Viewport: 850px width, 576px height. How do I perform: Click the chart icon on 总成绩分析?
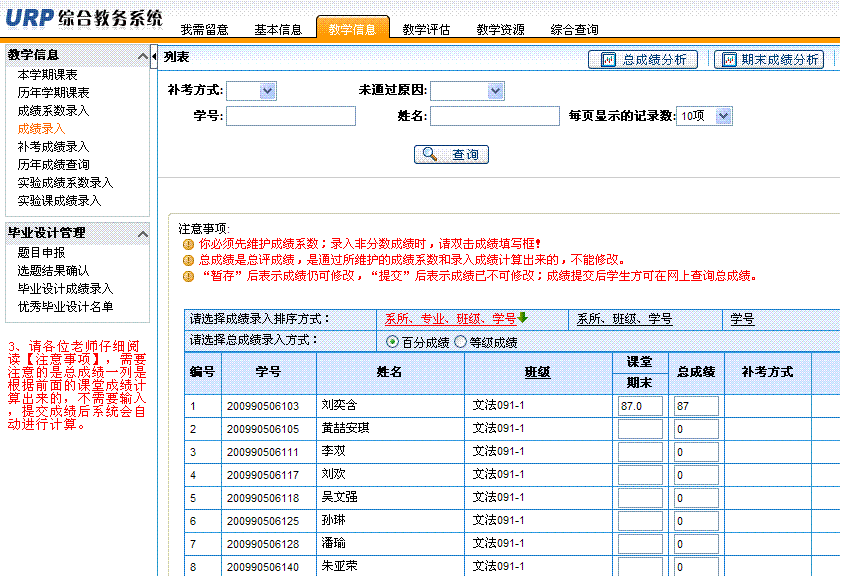tap(608, 60)
